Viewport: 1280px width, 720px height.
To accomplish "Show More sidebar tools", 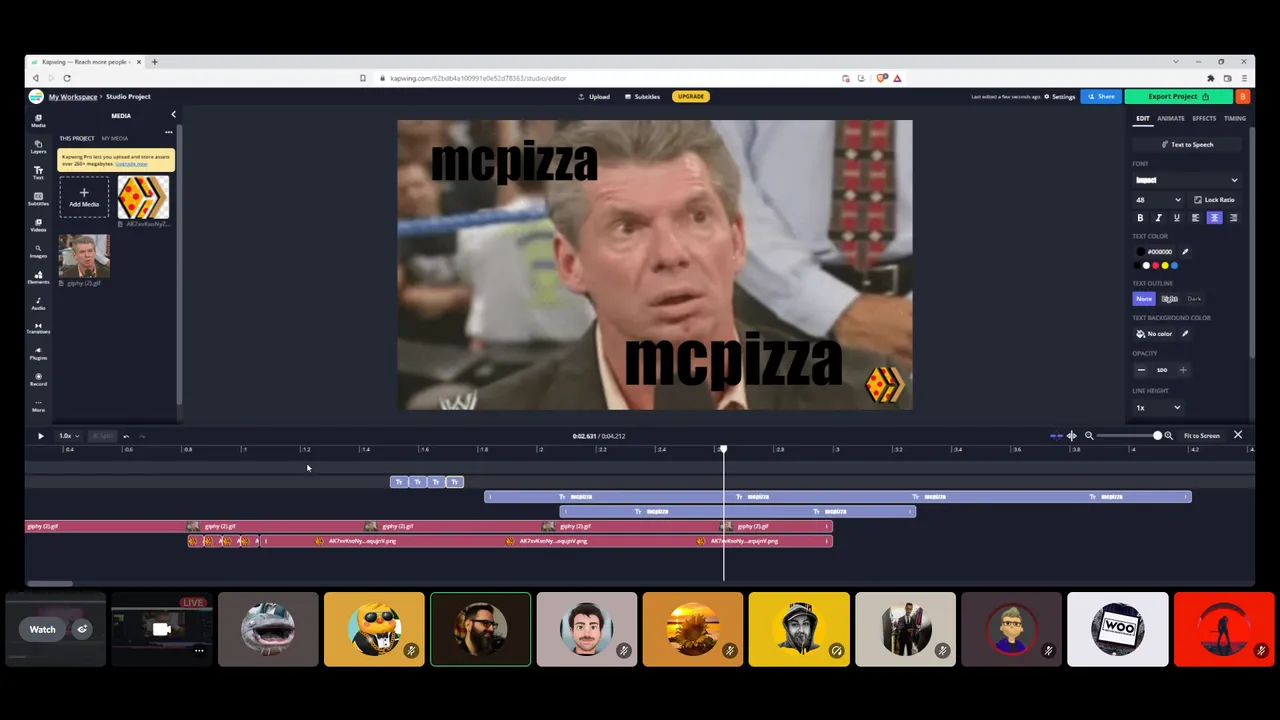I will (x=38, y=406).
